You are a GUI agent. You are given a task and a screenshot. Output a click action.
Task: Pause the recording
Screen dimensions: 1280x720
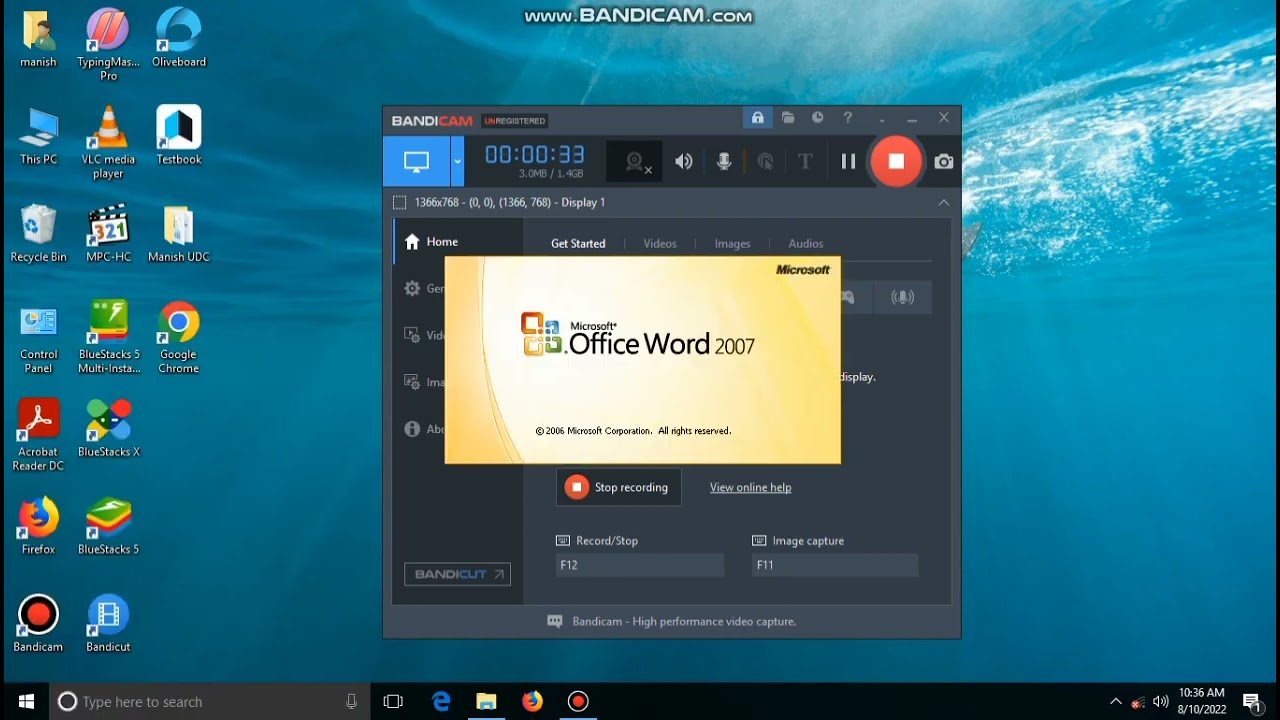coord(848,161)
